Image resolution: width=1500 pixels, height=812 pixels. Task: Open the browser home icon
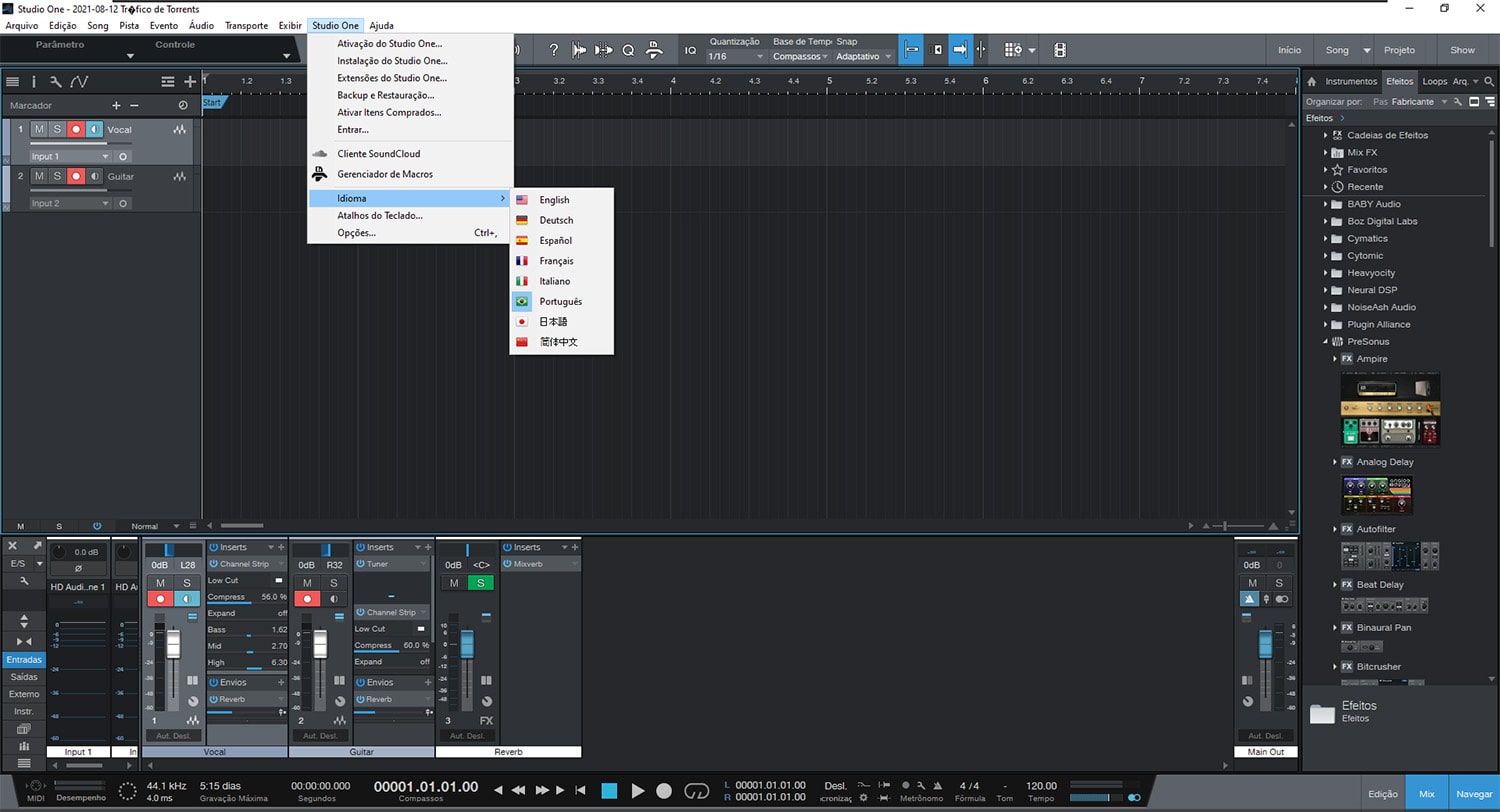pos(1312,81)
